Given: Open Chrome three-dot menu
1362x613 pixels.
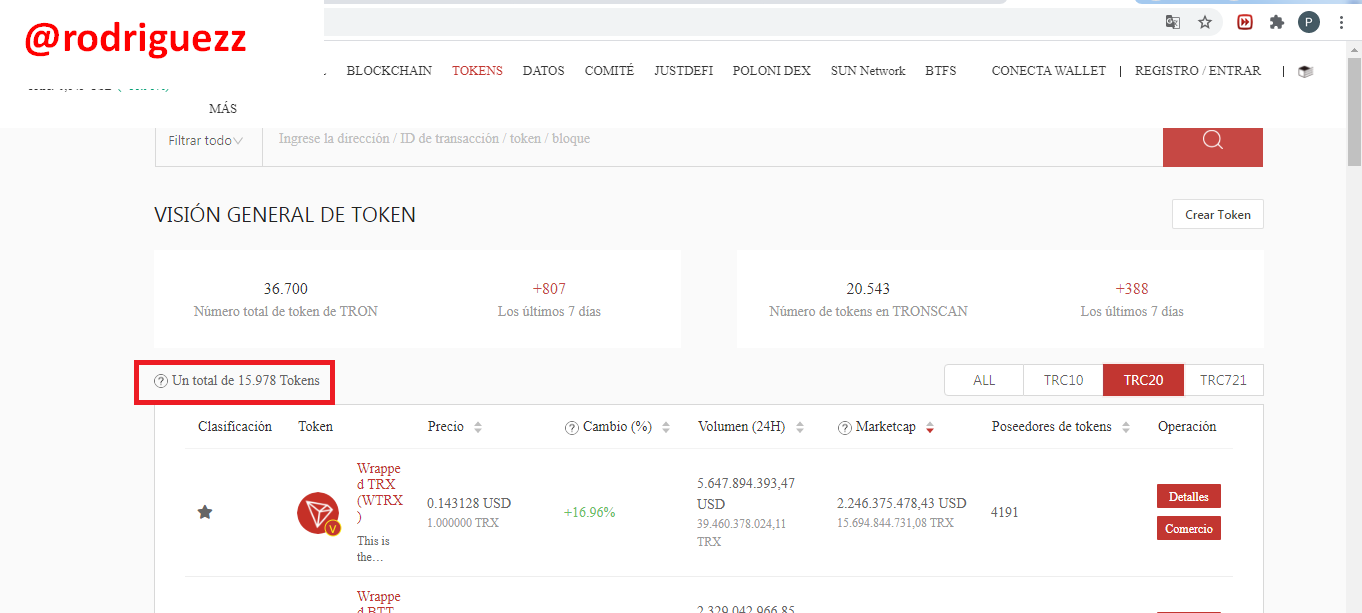Looking at the screenshot, I should click(x=1341, y=22).
